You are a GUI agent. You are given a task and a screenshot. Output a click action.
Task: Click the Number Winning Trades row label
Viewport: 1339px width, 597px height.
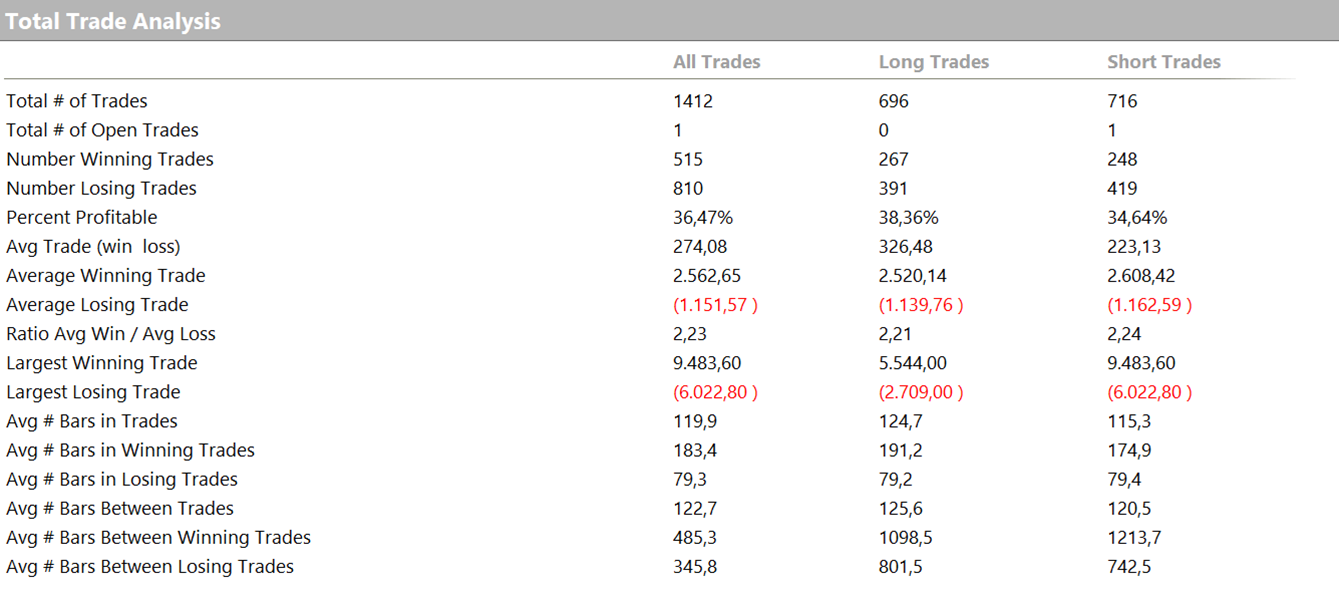tap(110, 159)
